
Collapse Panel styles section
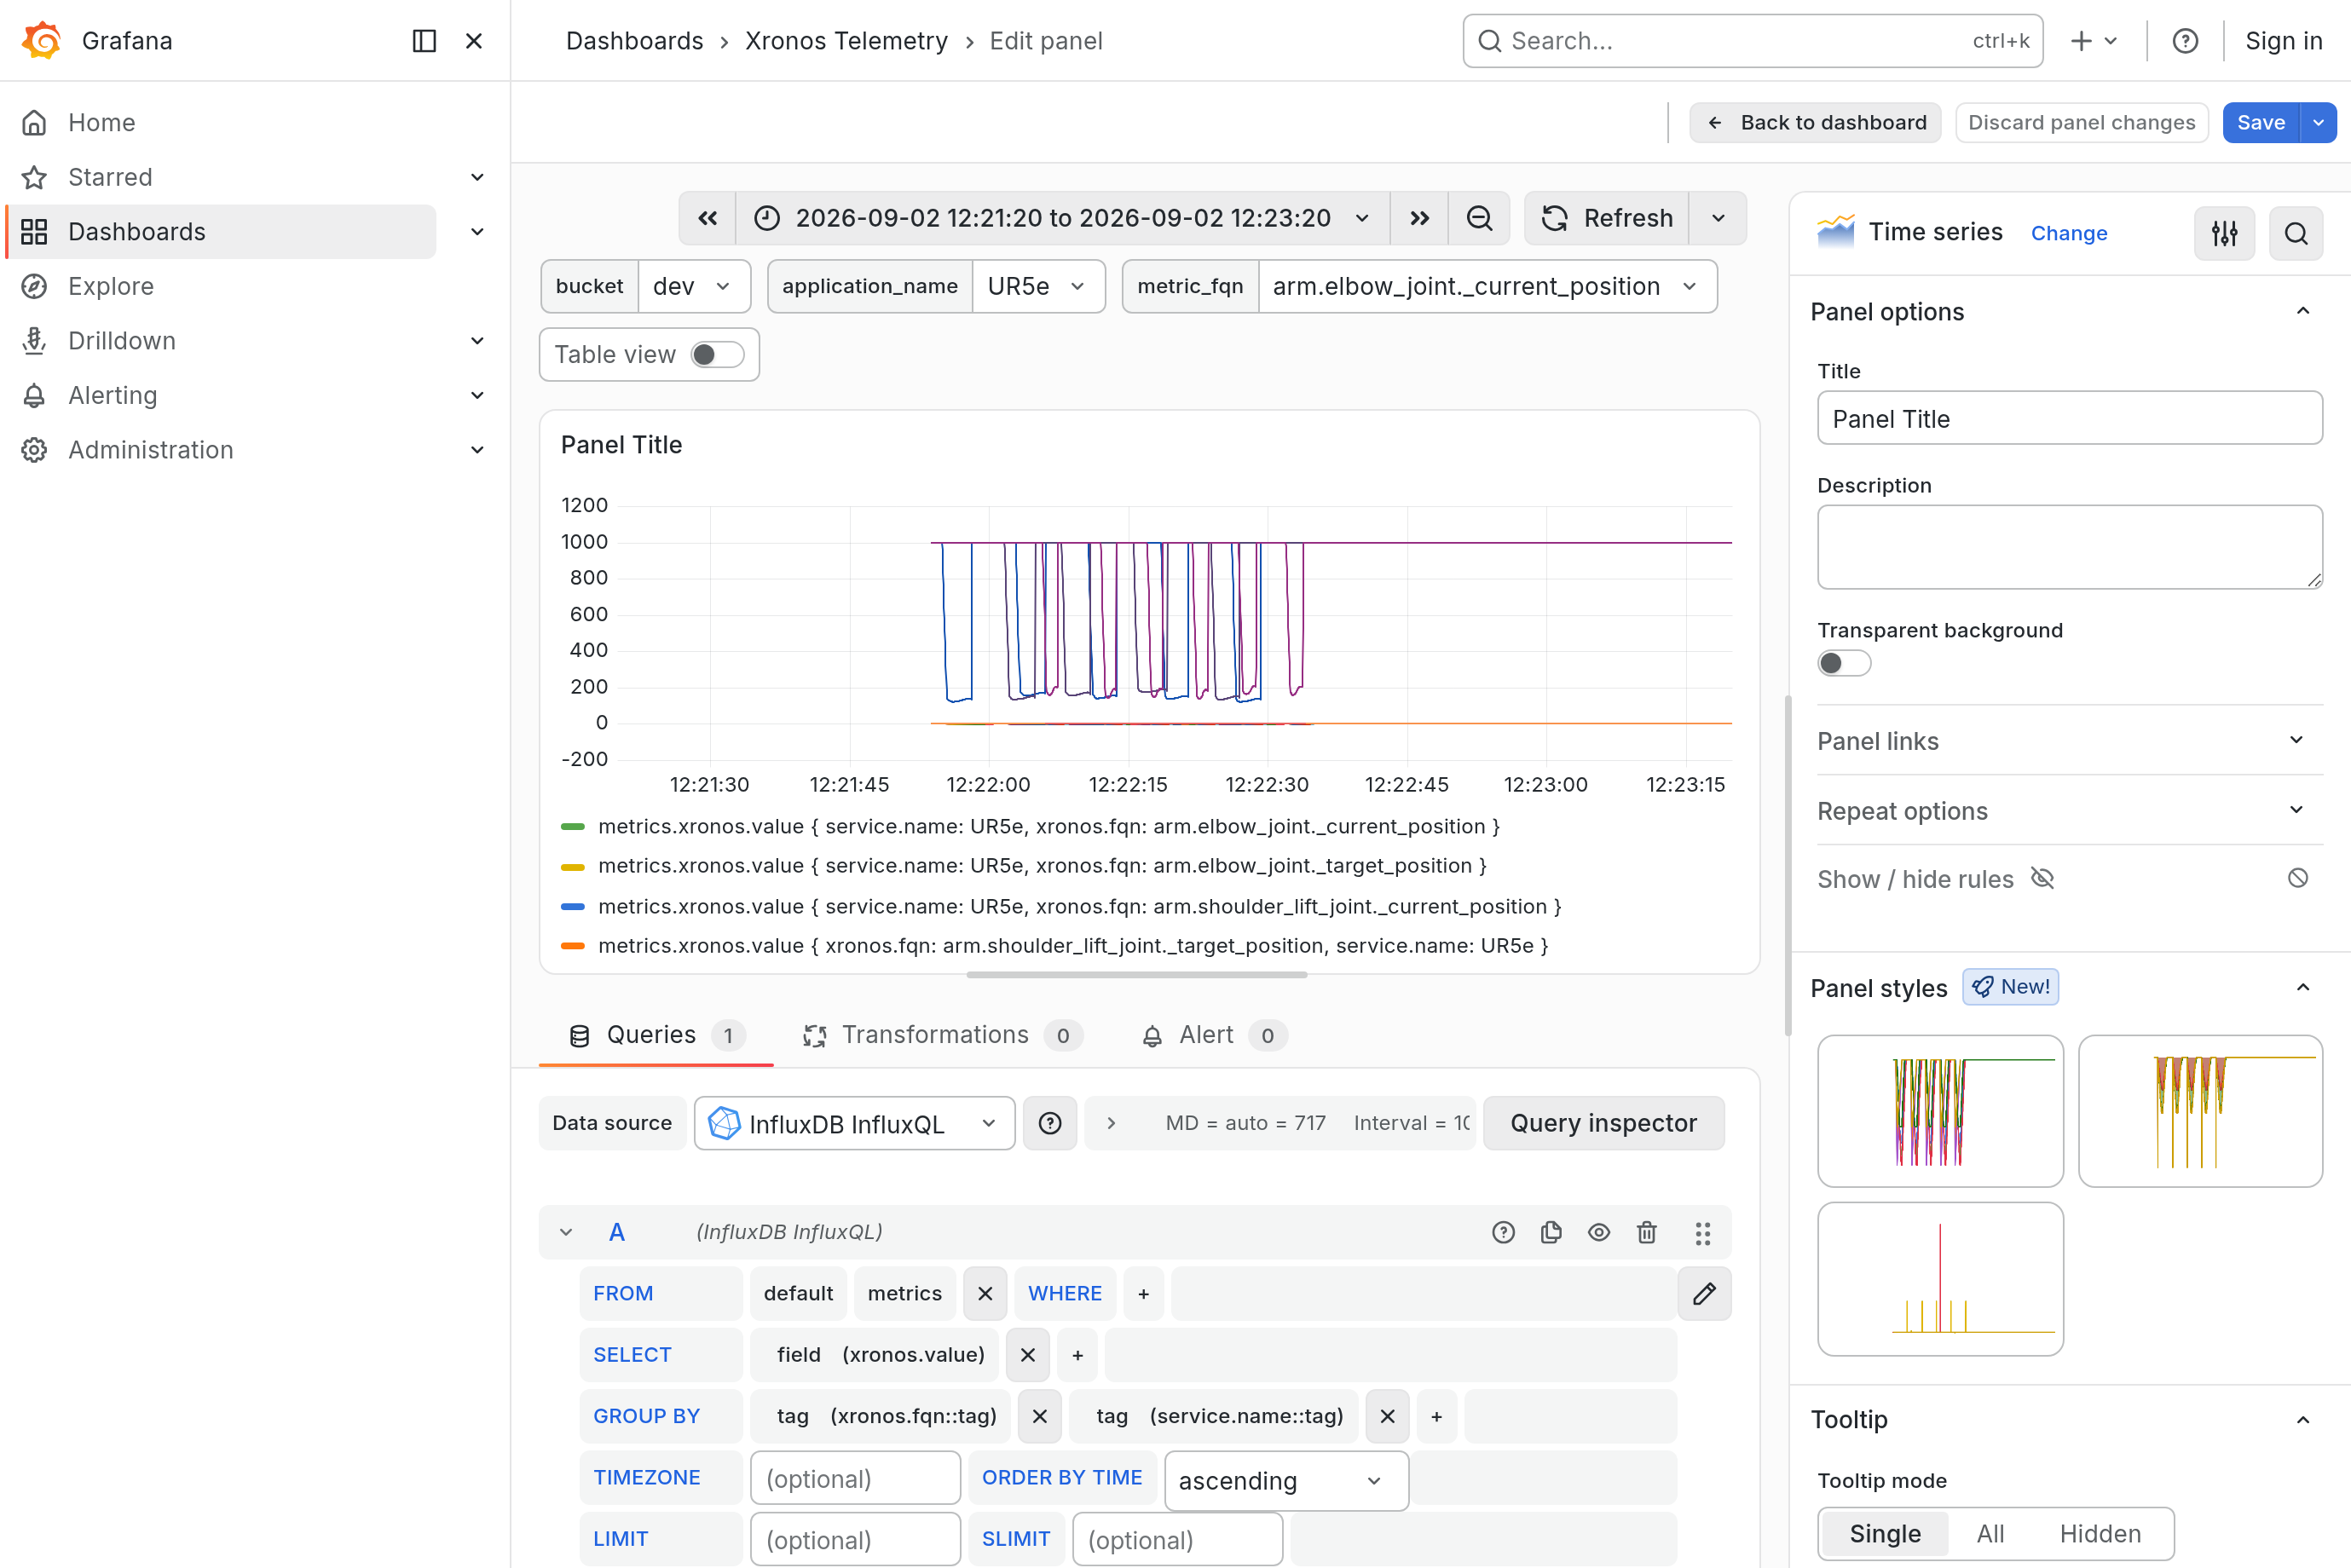coord(2303,987)
